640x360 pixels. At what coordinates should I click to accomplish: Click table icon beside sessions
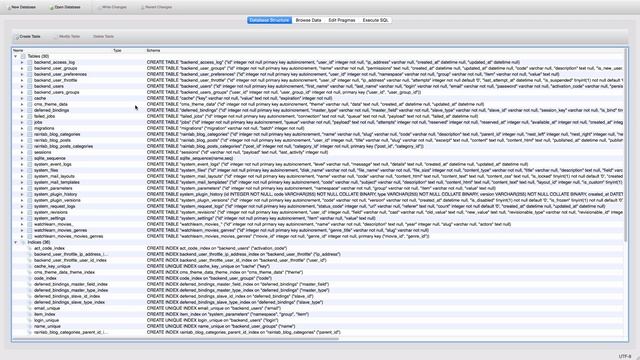[x=30, y=152]
